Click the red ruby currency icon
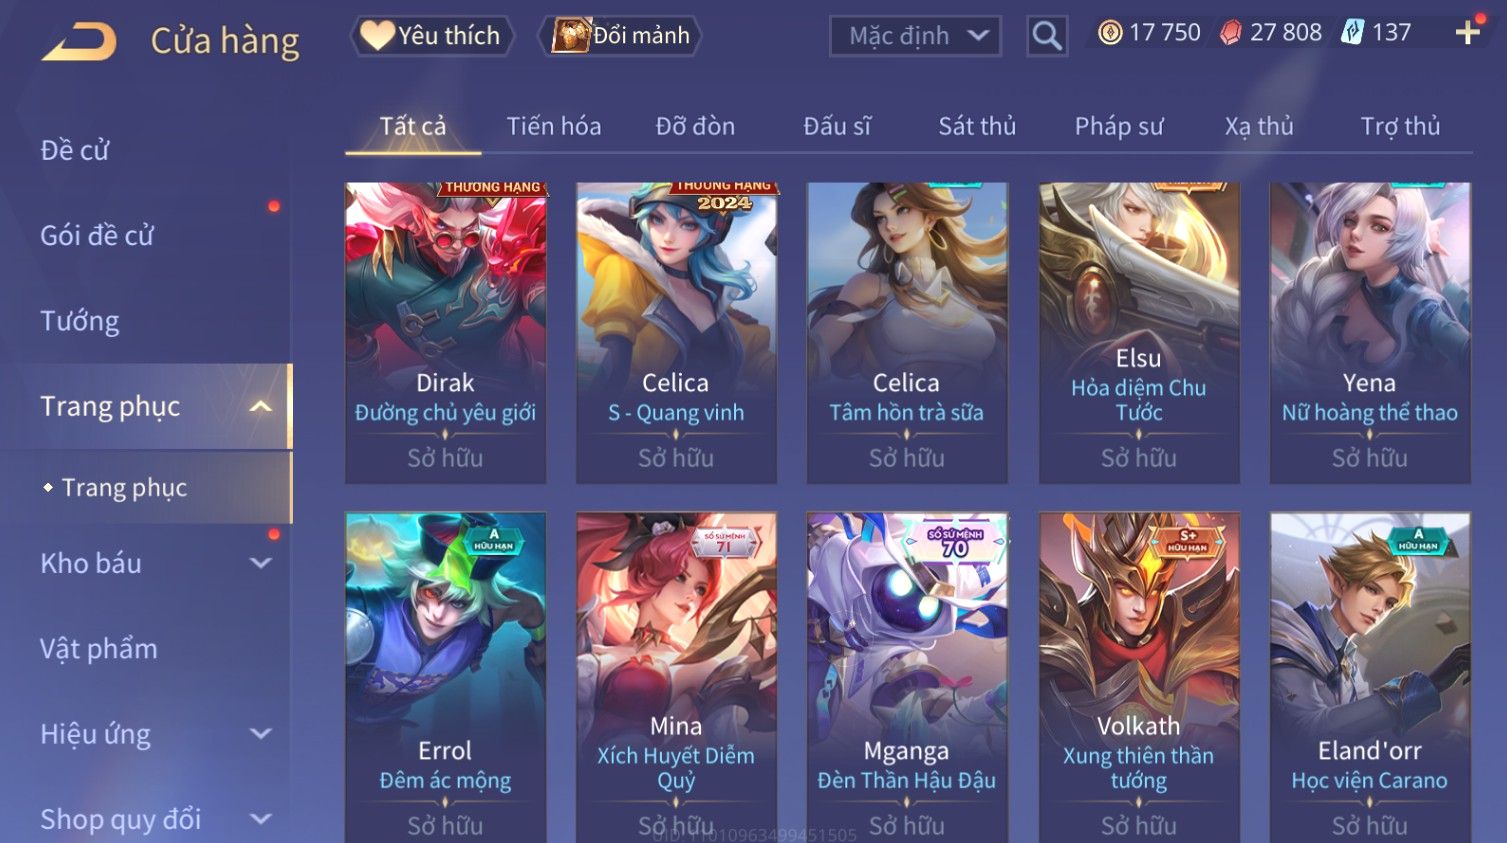 tap(1231, 33)
